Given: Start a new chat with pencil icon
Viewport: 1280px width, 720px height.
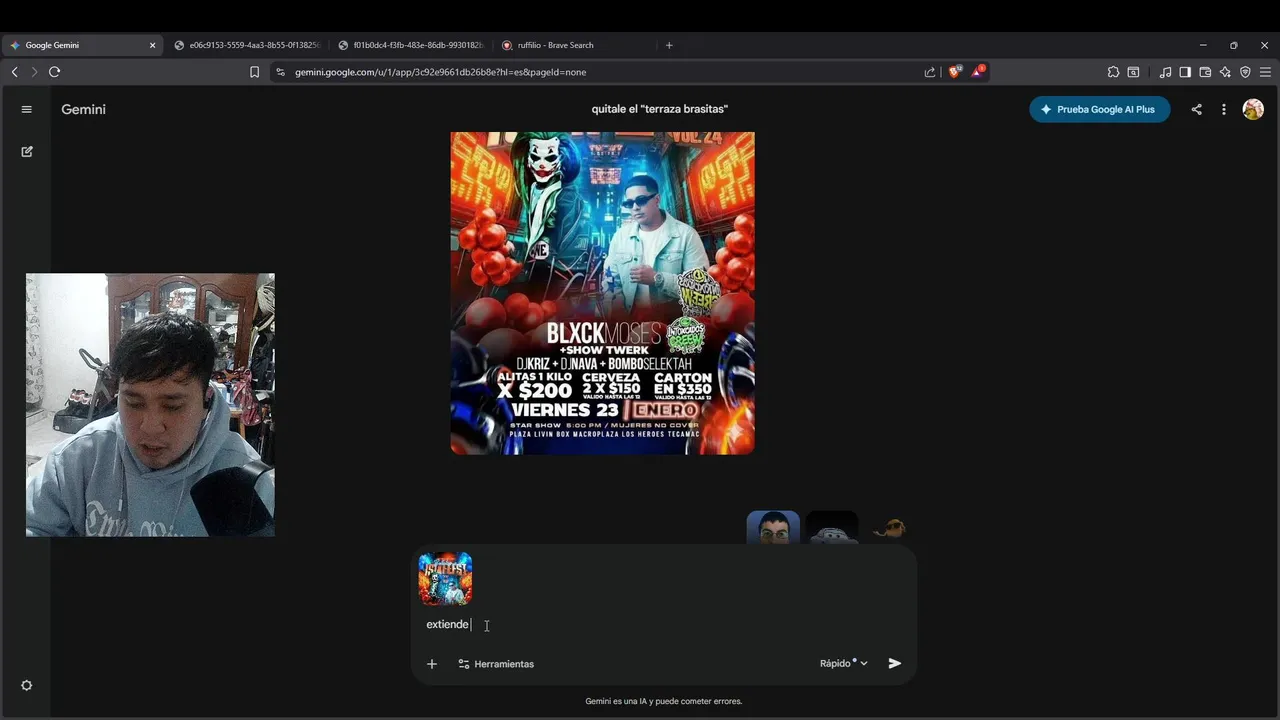Looking at the screenshot, I should [27, 152].
